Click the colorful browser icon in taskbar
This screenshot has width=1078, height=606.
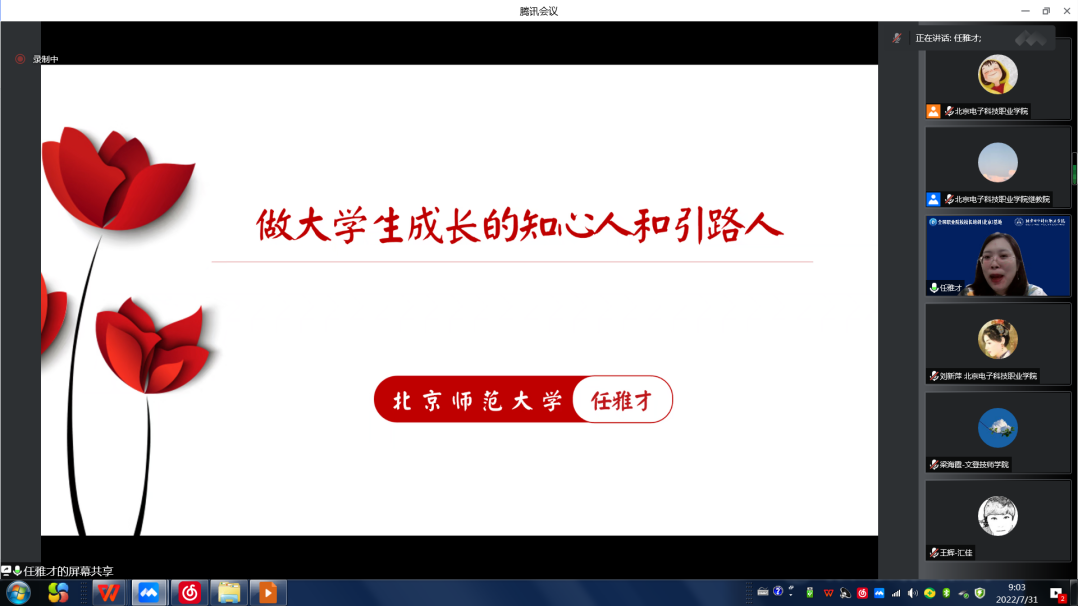pos(59,593)
